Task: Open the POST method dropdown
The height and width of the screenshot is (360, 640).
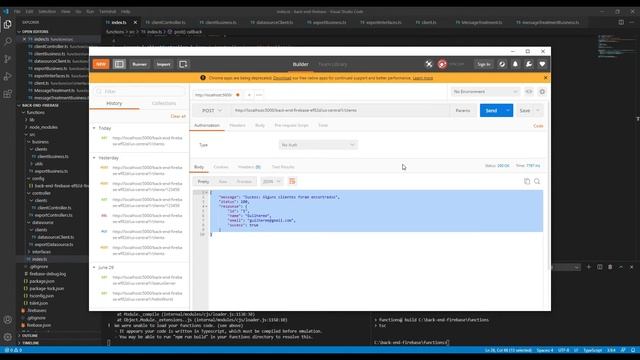Action: tap(212, 111)
